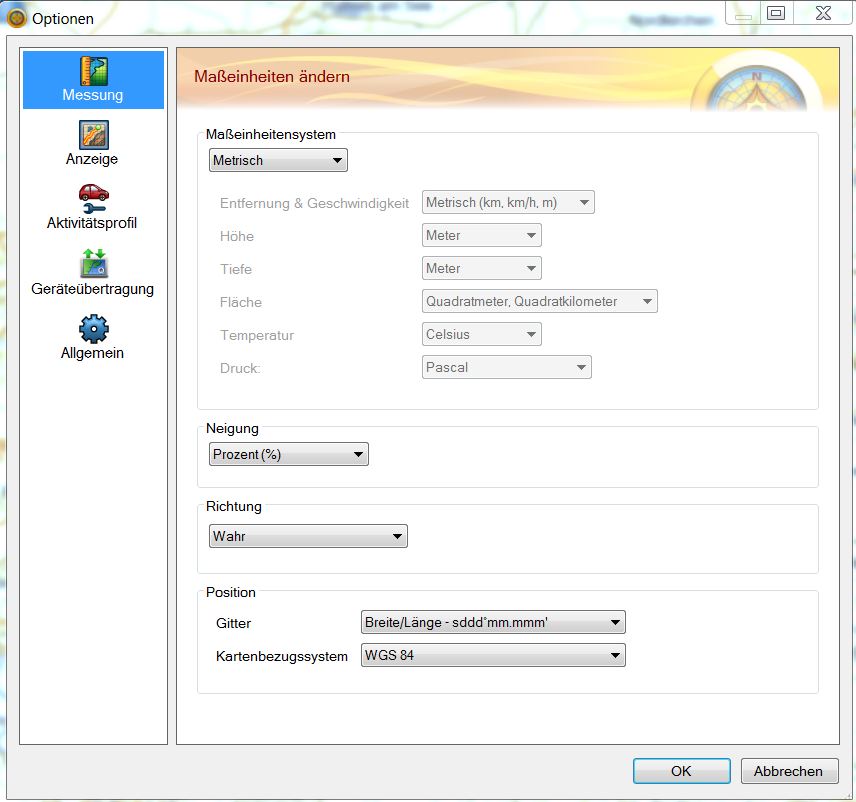Click the Druck Pascal dropdown
Screen dimensions: 856x802
[506, 367]
